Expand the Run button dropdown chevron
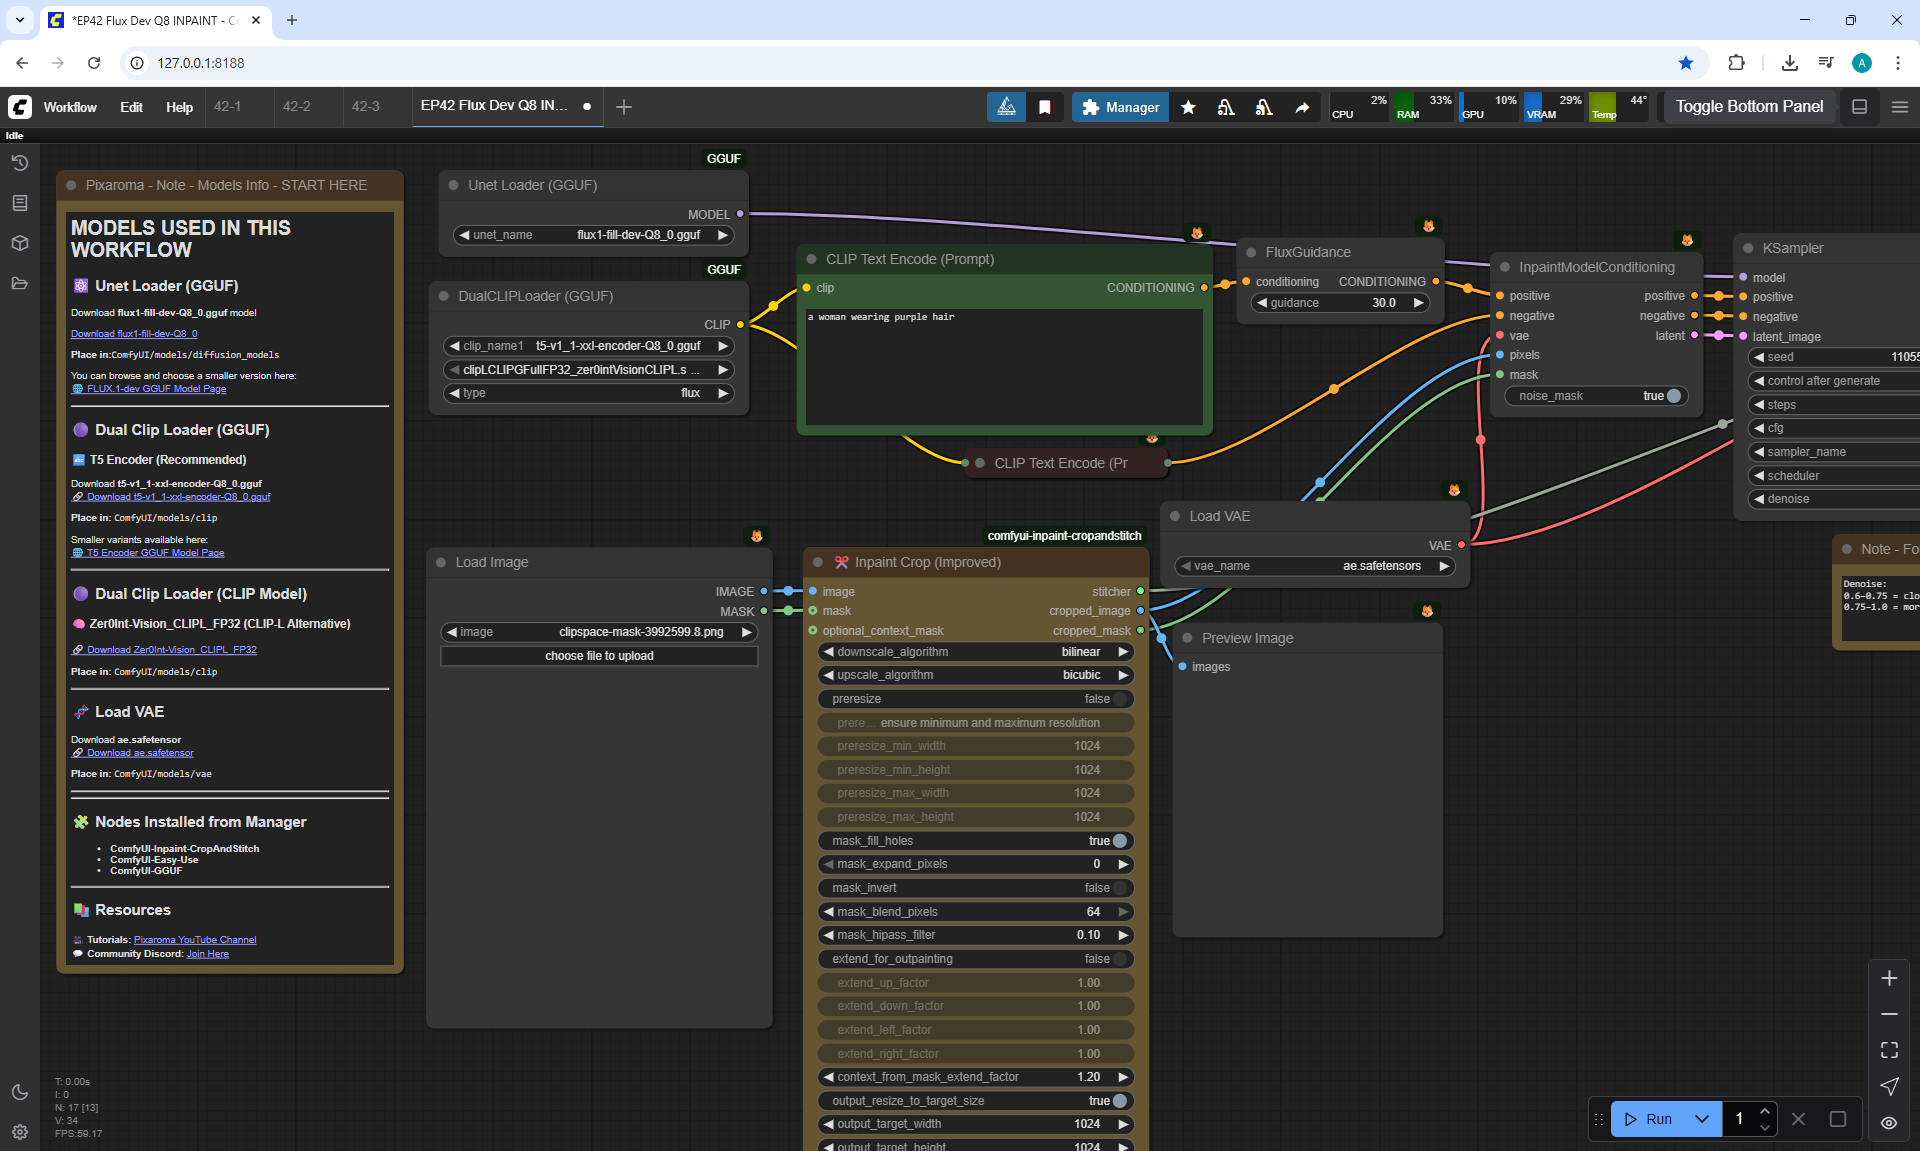 1702,1119
